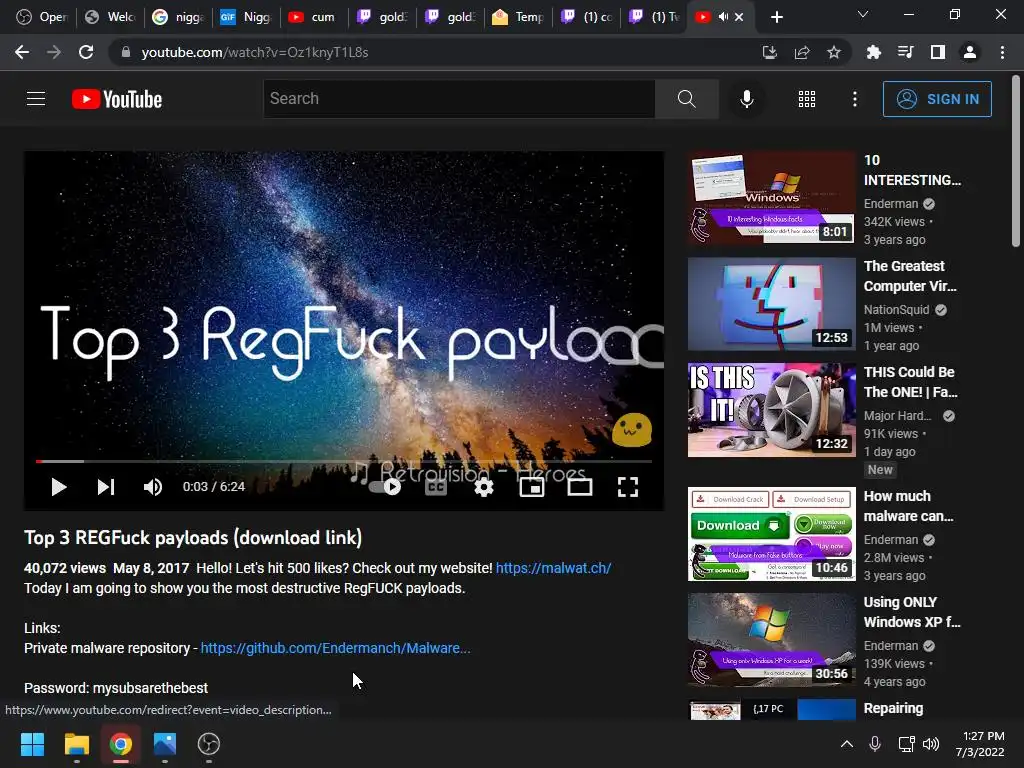Click the search magnifier button
Viewport: 1024px width, 768px height.
click(x=686, y=99)
